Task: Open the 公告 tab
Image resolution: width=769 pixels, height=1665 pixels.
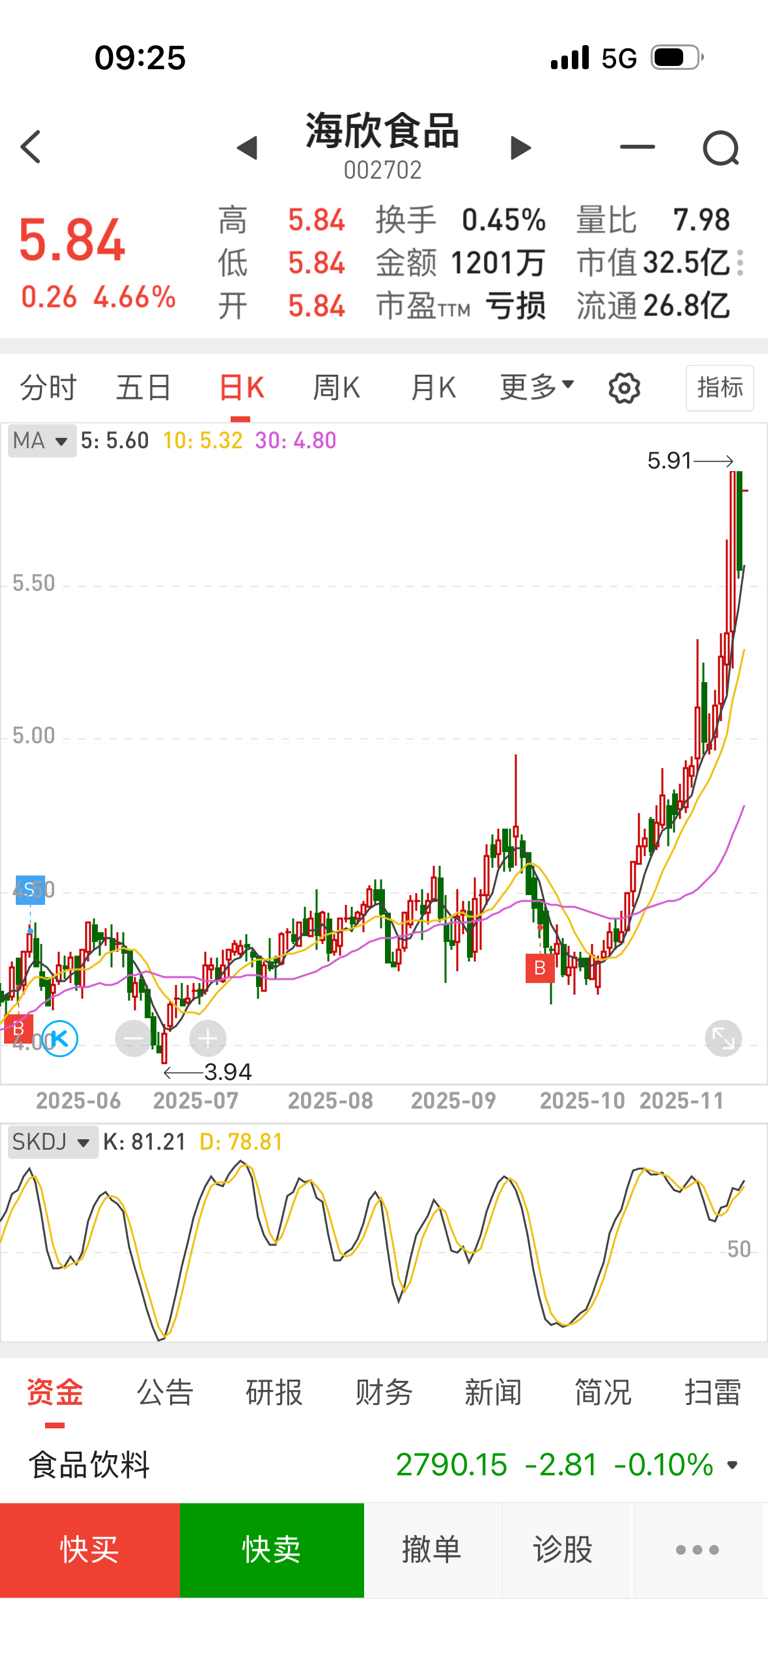Action: 165,1392
